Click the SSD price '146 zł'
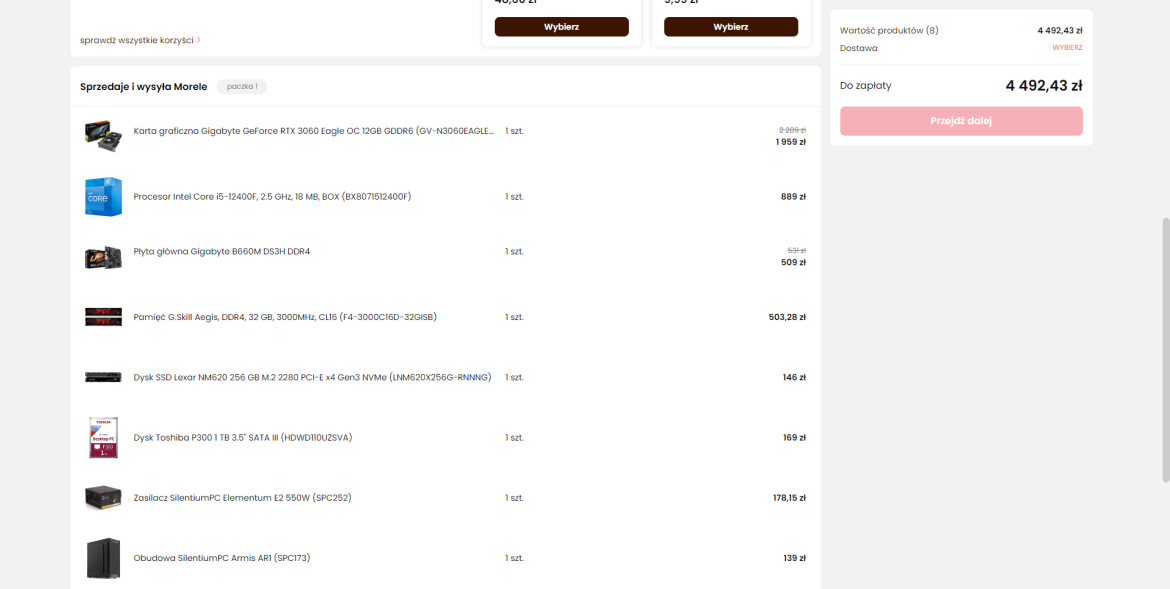This screenshot has height=589, width=1170. click(x=794, y=378)
